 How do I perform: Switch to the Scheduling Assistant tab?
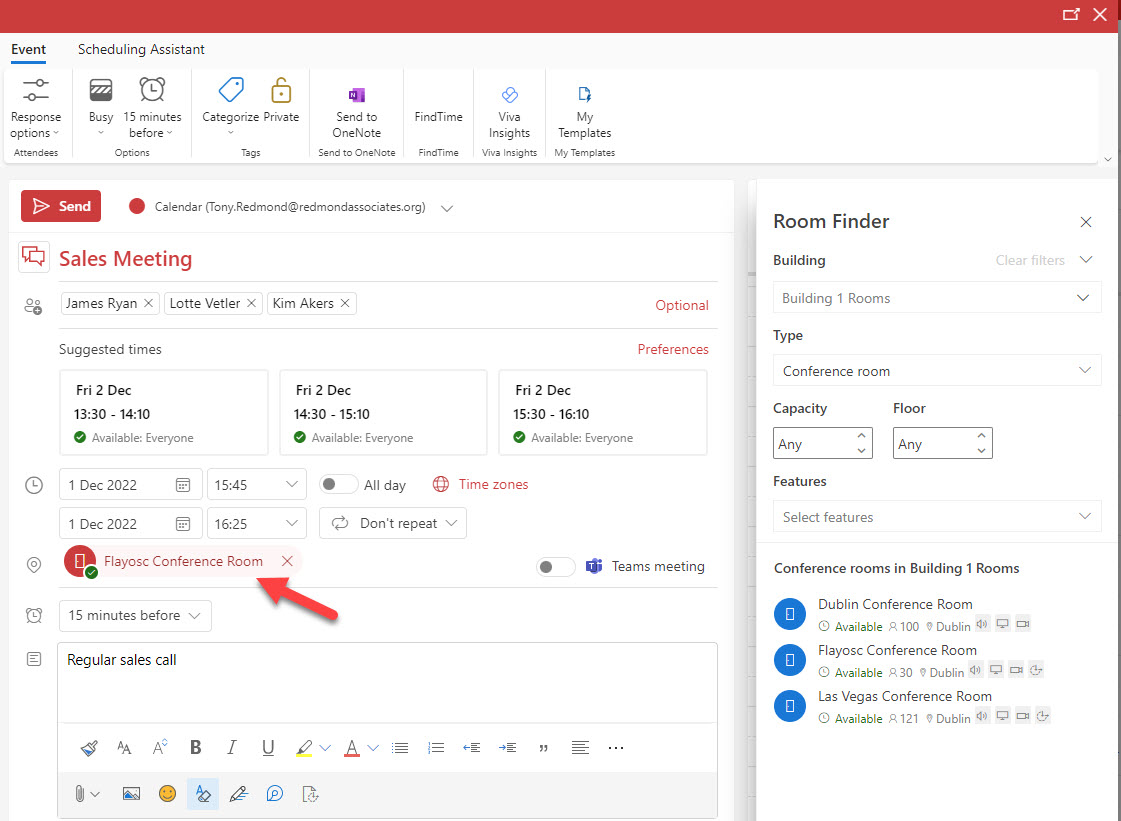(141, 49)
